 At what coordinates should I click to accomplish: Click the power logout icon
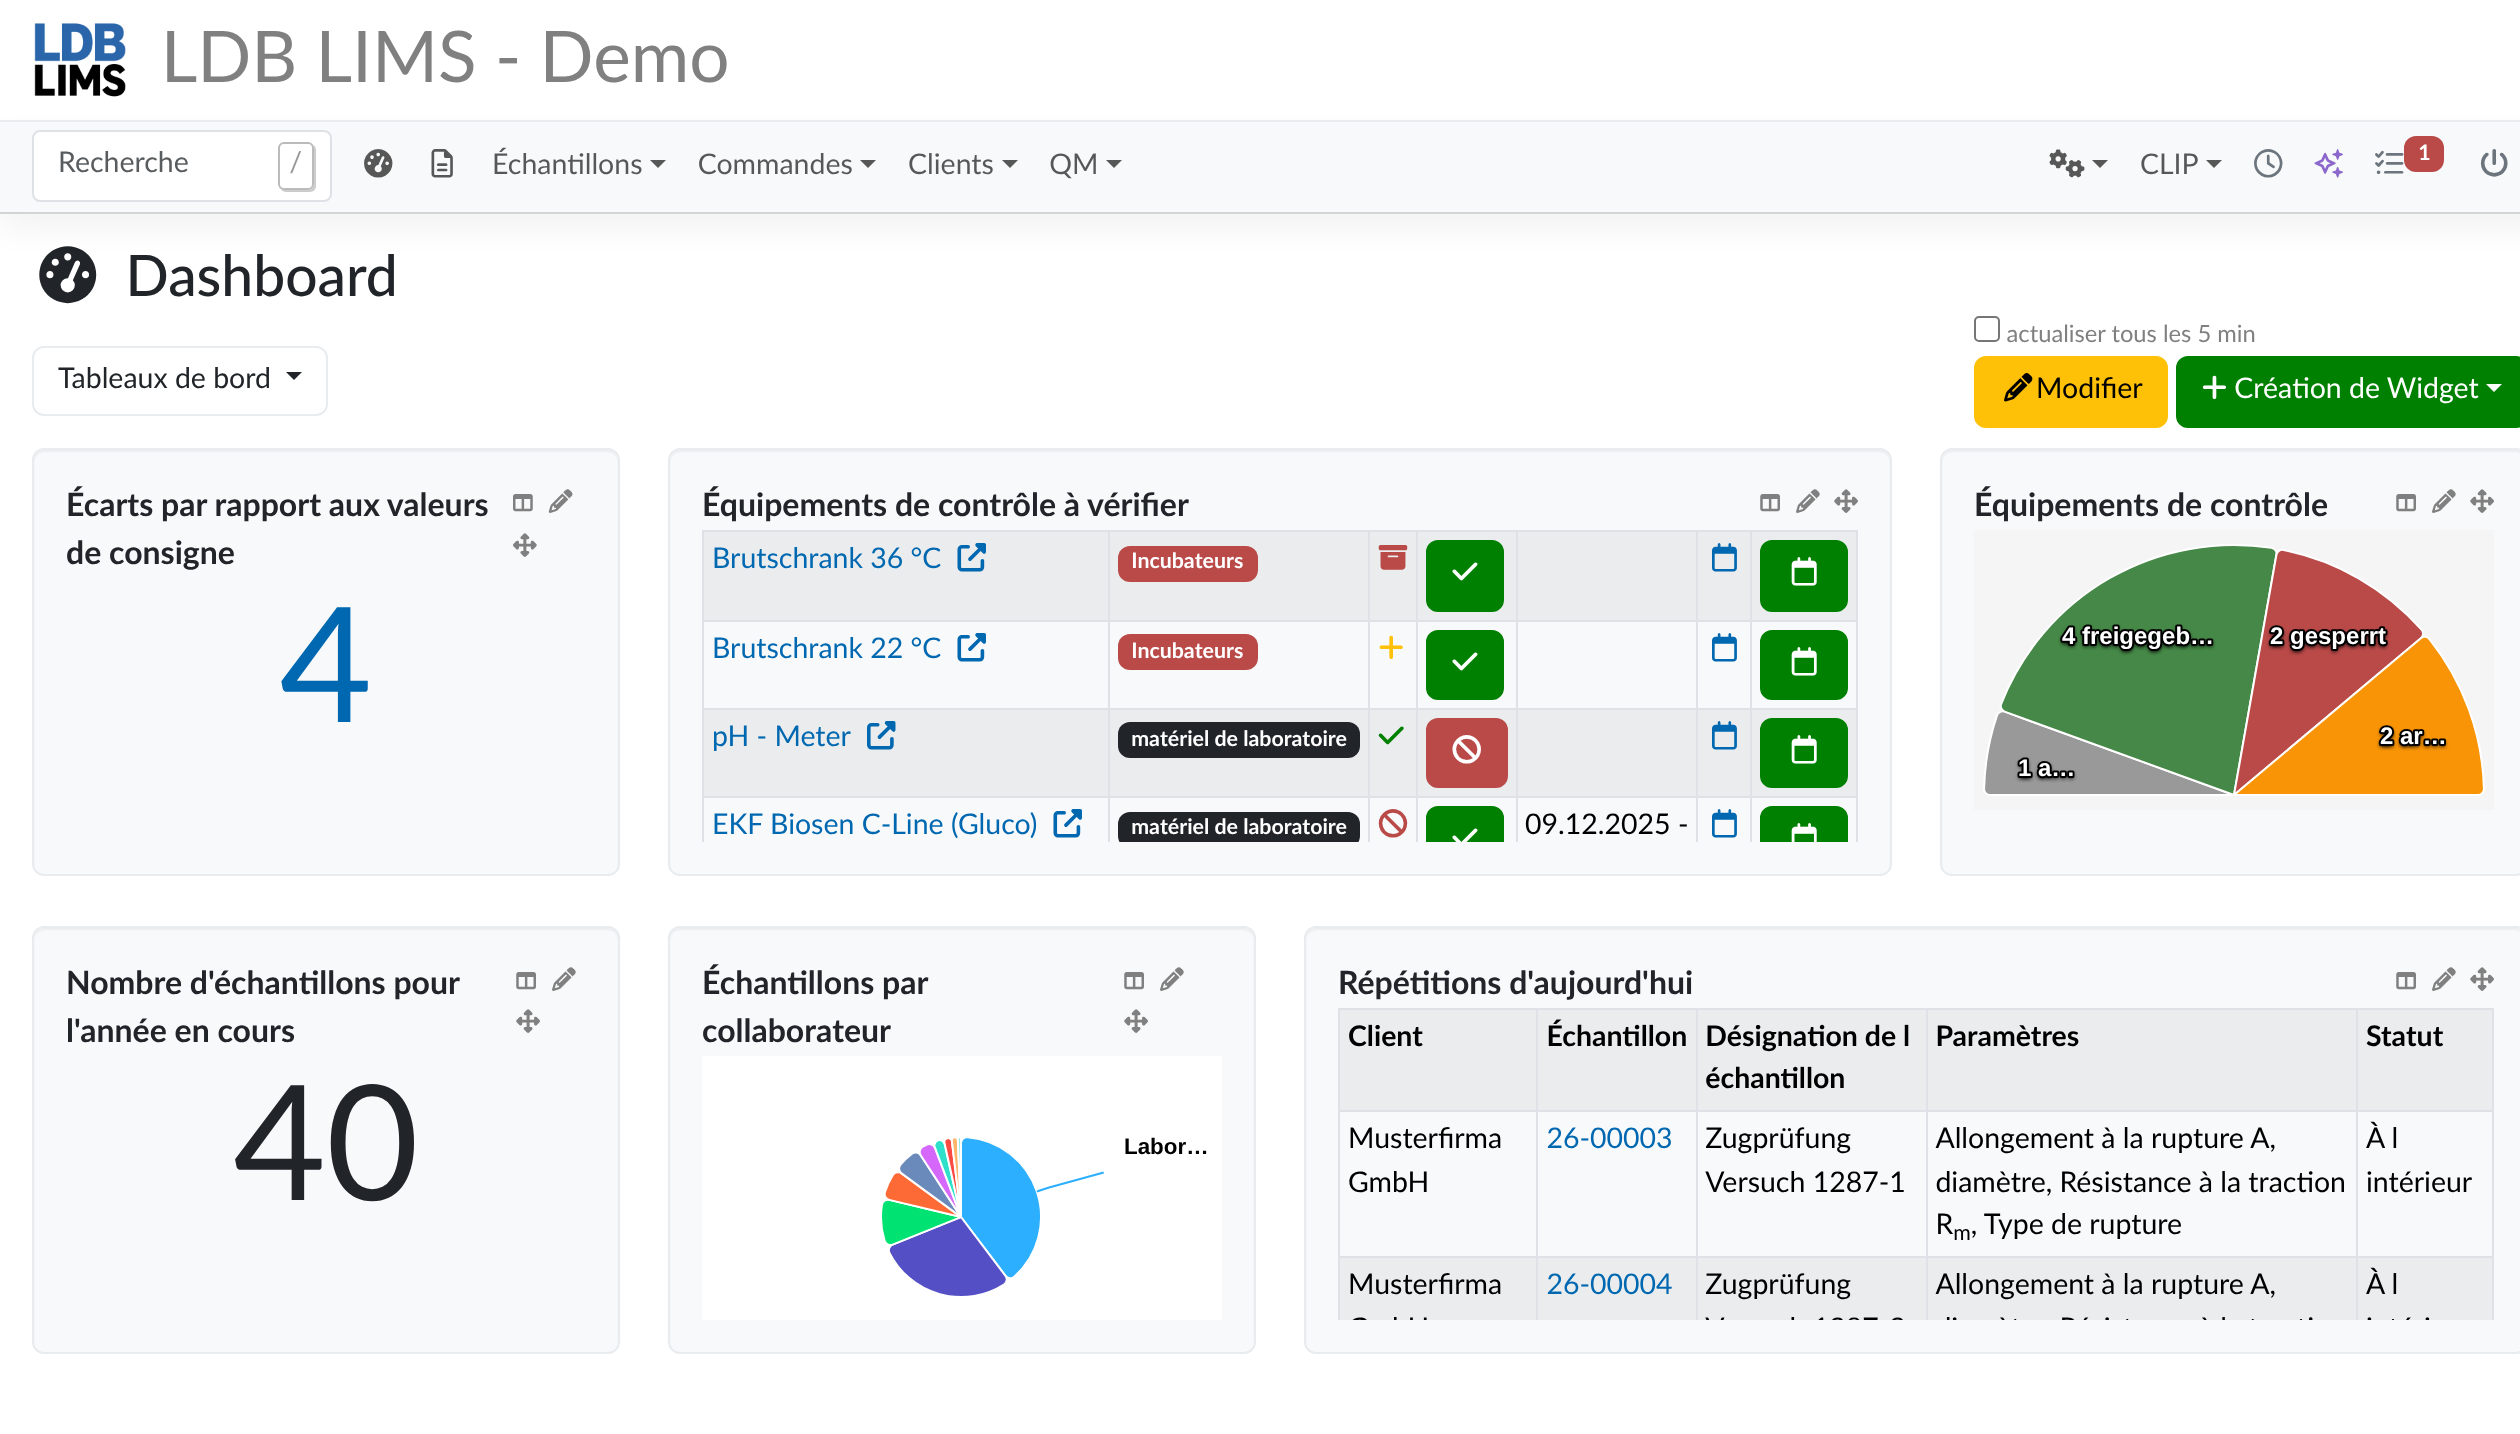point(2494,164)
